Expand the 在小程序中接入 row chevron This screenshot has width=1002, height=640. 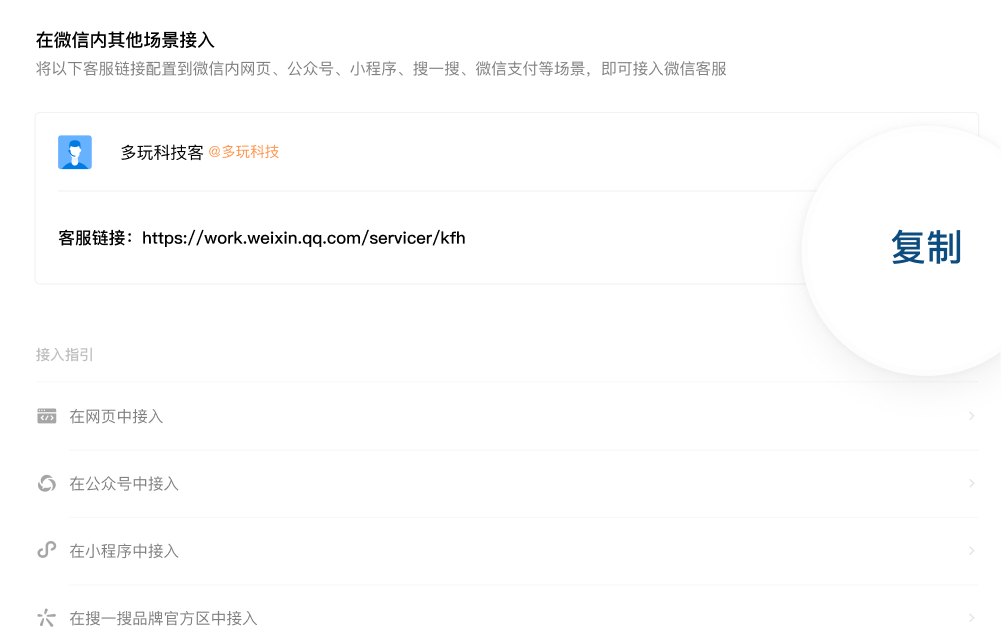[971, 550]
